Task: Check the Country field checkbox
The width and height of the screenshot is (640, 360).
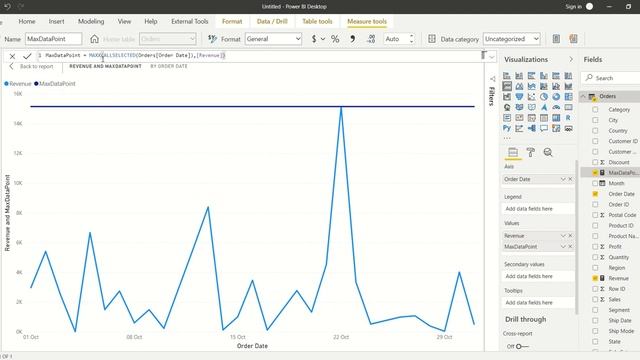Action: (x=595, y=131)
